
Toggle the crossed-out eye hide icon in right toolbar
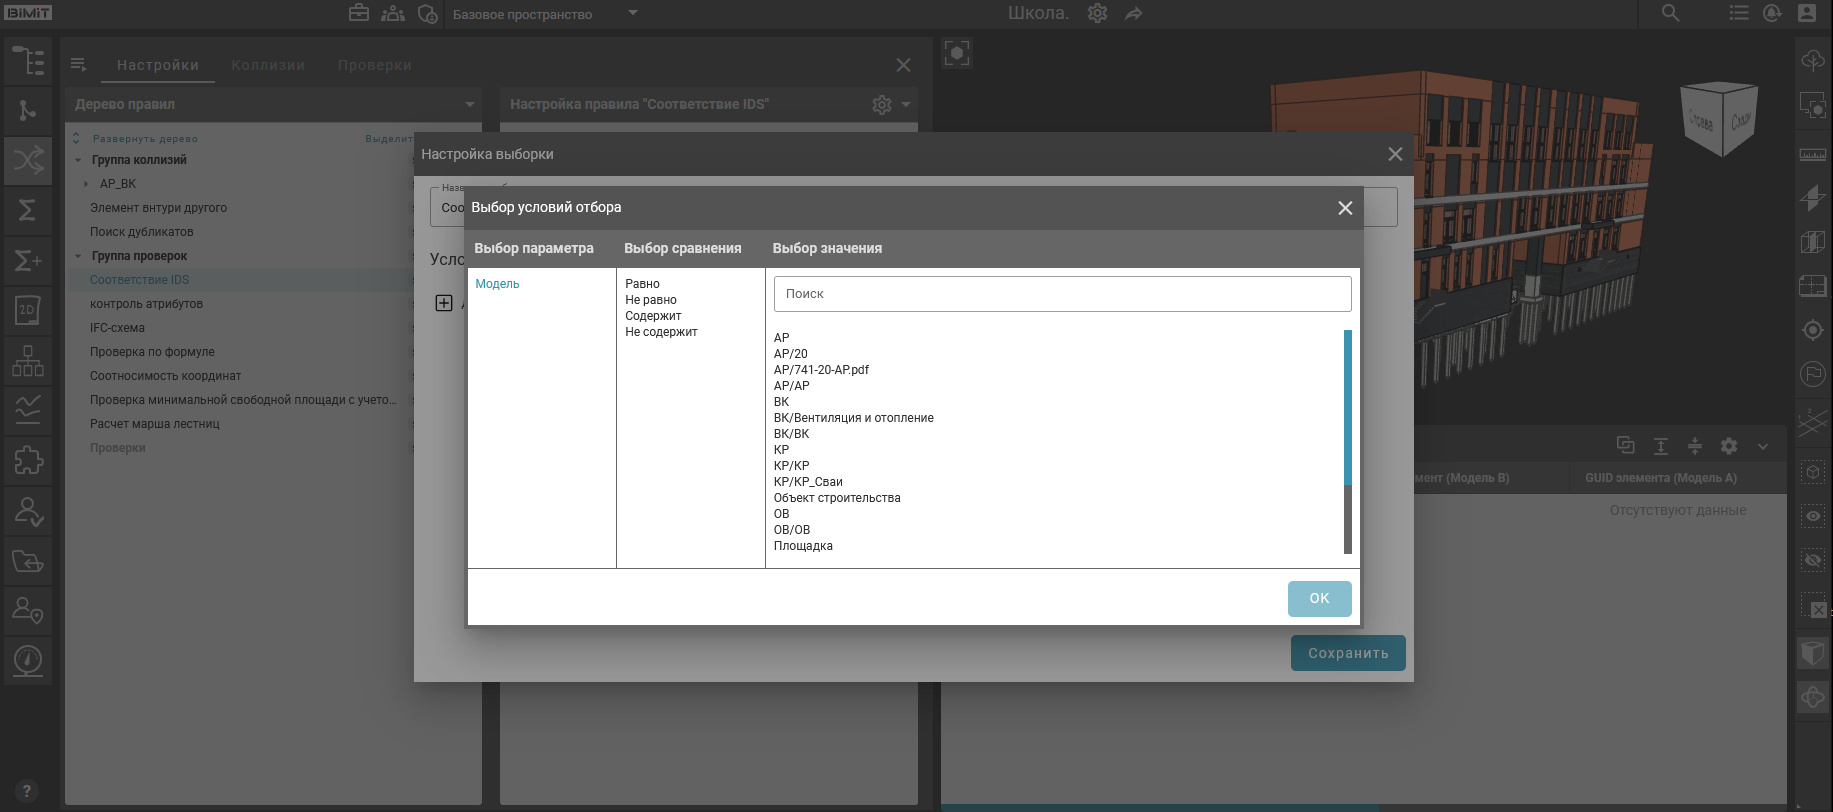[x=1813, y=560]
